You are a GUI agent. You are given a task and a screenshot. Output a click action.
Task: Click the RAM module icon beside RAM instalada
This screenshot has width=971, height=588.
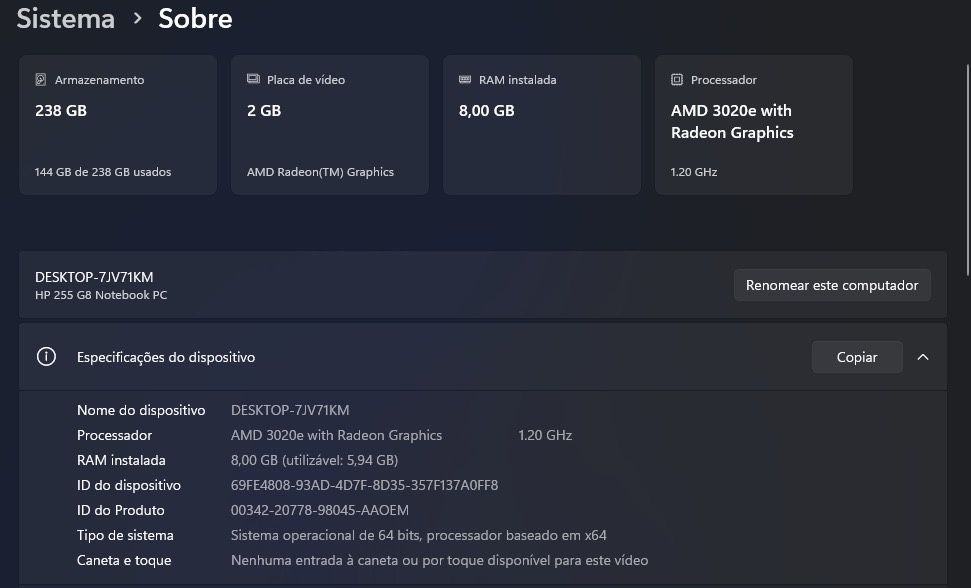point(465,80)
